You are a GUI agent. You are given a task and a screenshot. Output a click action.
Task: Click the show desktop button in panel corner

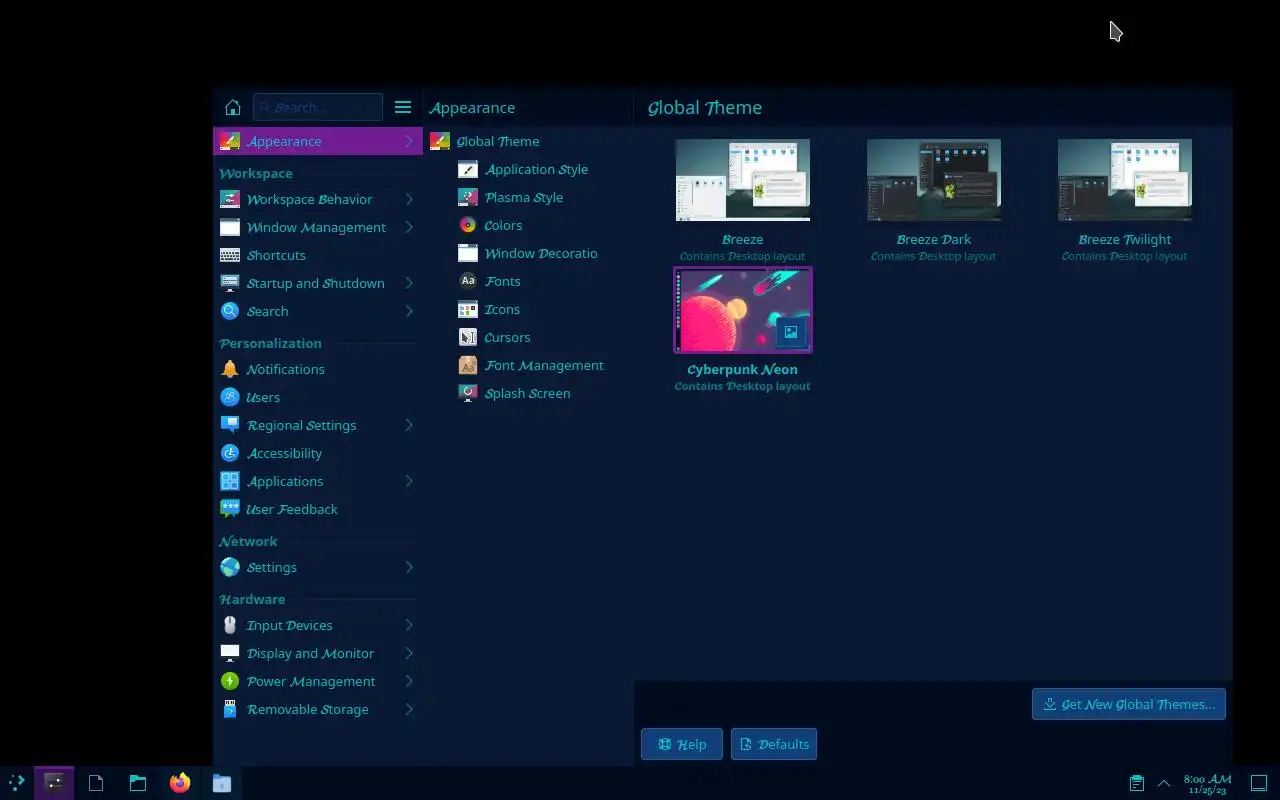pyautogui.click(x=1259, y=783)
